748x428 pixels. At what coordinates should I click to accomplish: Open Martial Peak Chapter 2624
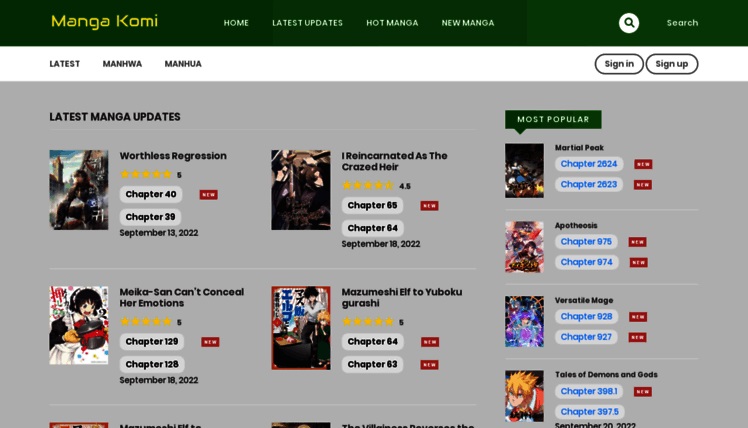[589, 164]
